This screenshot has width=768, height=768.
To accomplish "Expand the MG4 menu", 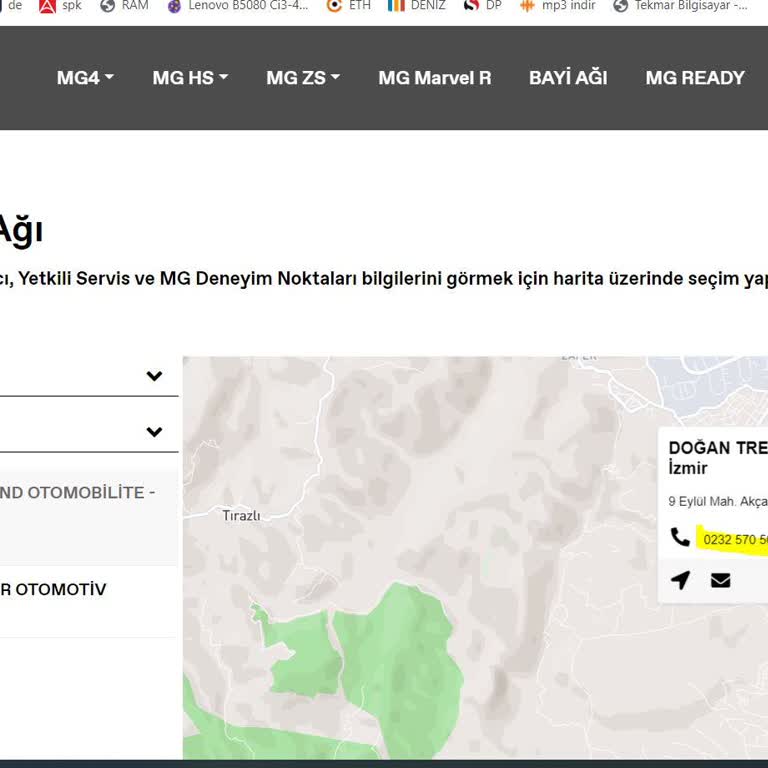I will (85, 77).
